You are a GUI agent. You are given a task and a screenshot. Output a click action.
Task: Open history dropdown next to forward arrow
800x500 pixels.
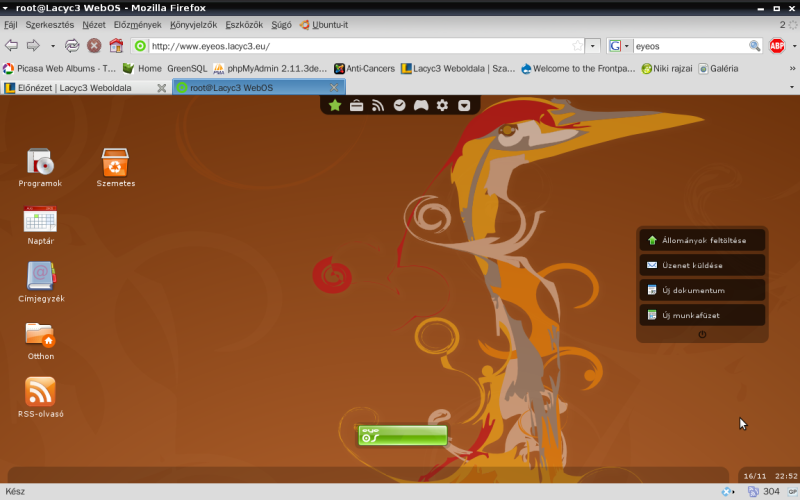pos(53,46)
